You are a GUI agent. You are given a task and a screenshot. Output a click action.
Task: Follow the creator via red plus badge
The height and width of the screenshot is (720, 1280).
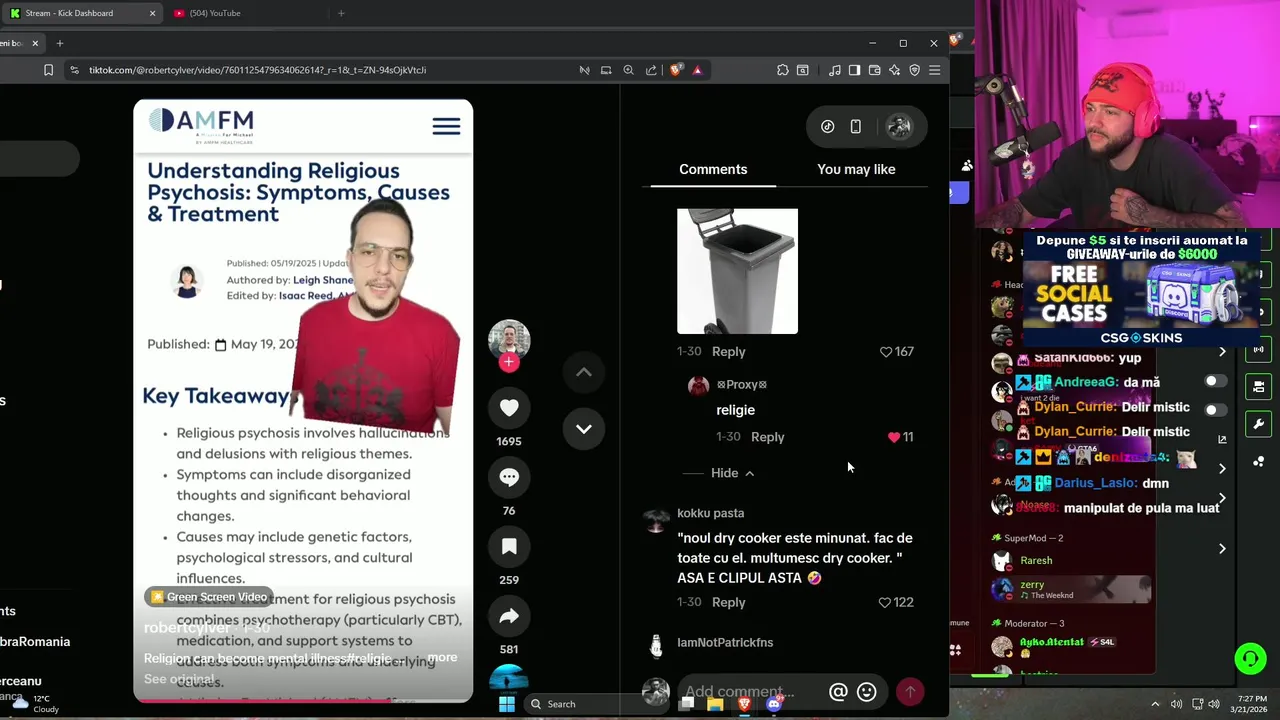[x=509, y=363]
